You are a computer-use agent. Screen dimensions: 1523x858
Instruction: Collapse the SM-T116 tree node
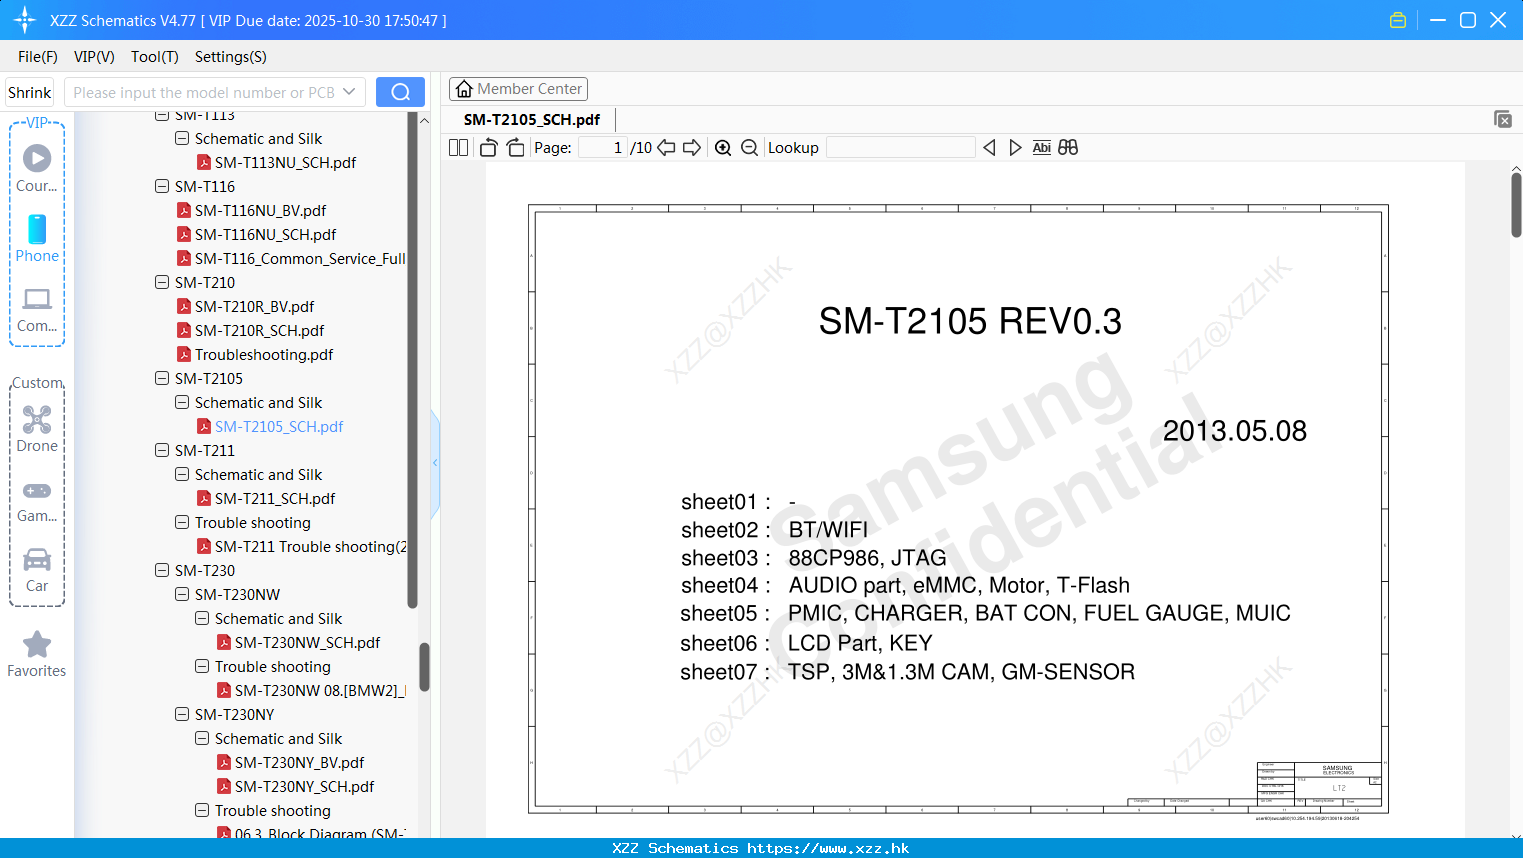(162, 186)
